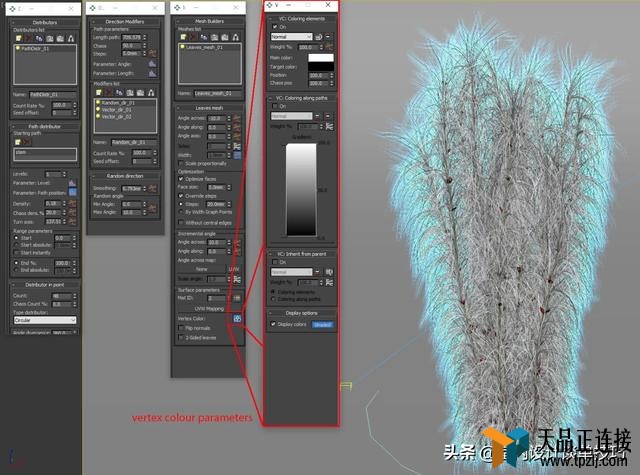Toggle the On checkbox under VC: Coloring elements

pos(275,27)
